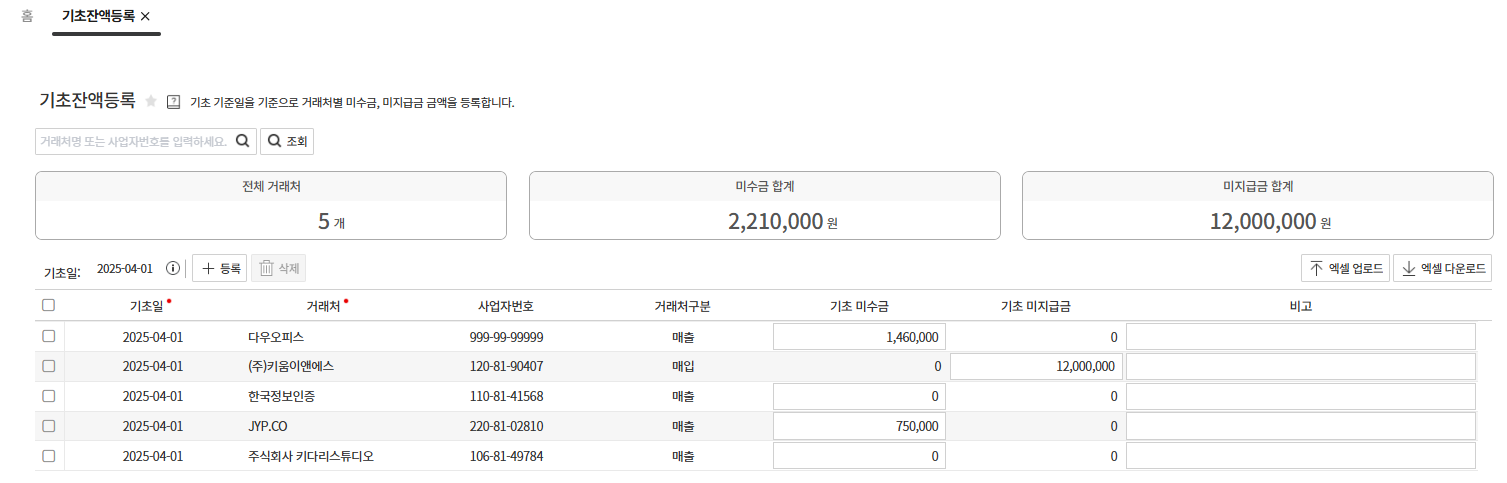
Task: Check the 다우오피스 row checkbox
Action: point(49,336)
